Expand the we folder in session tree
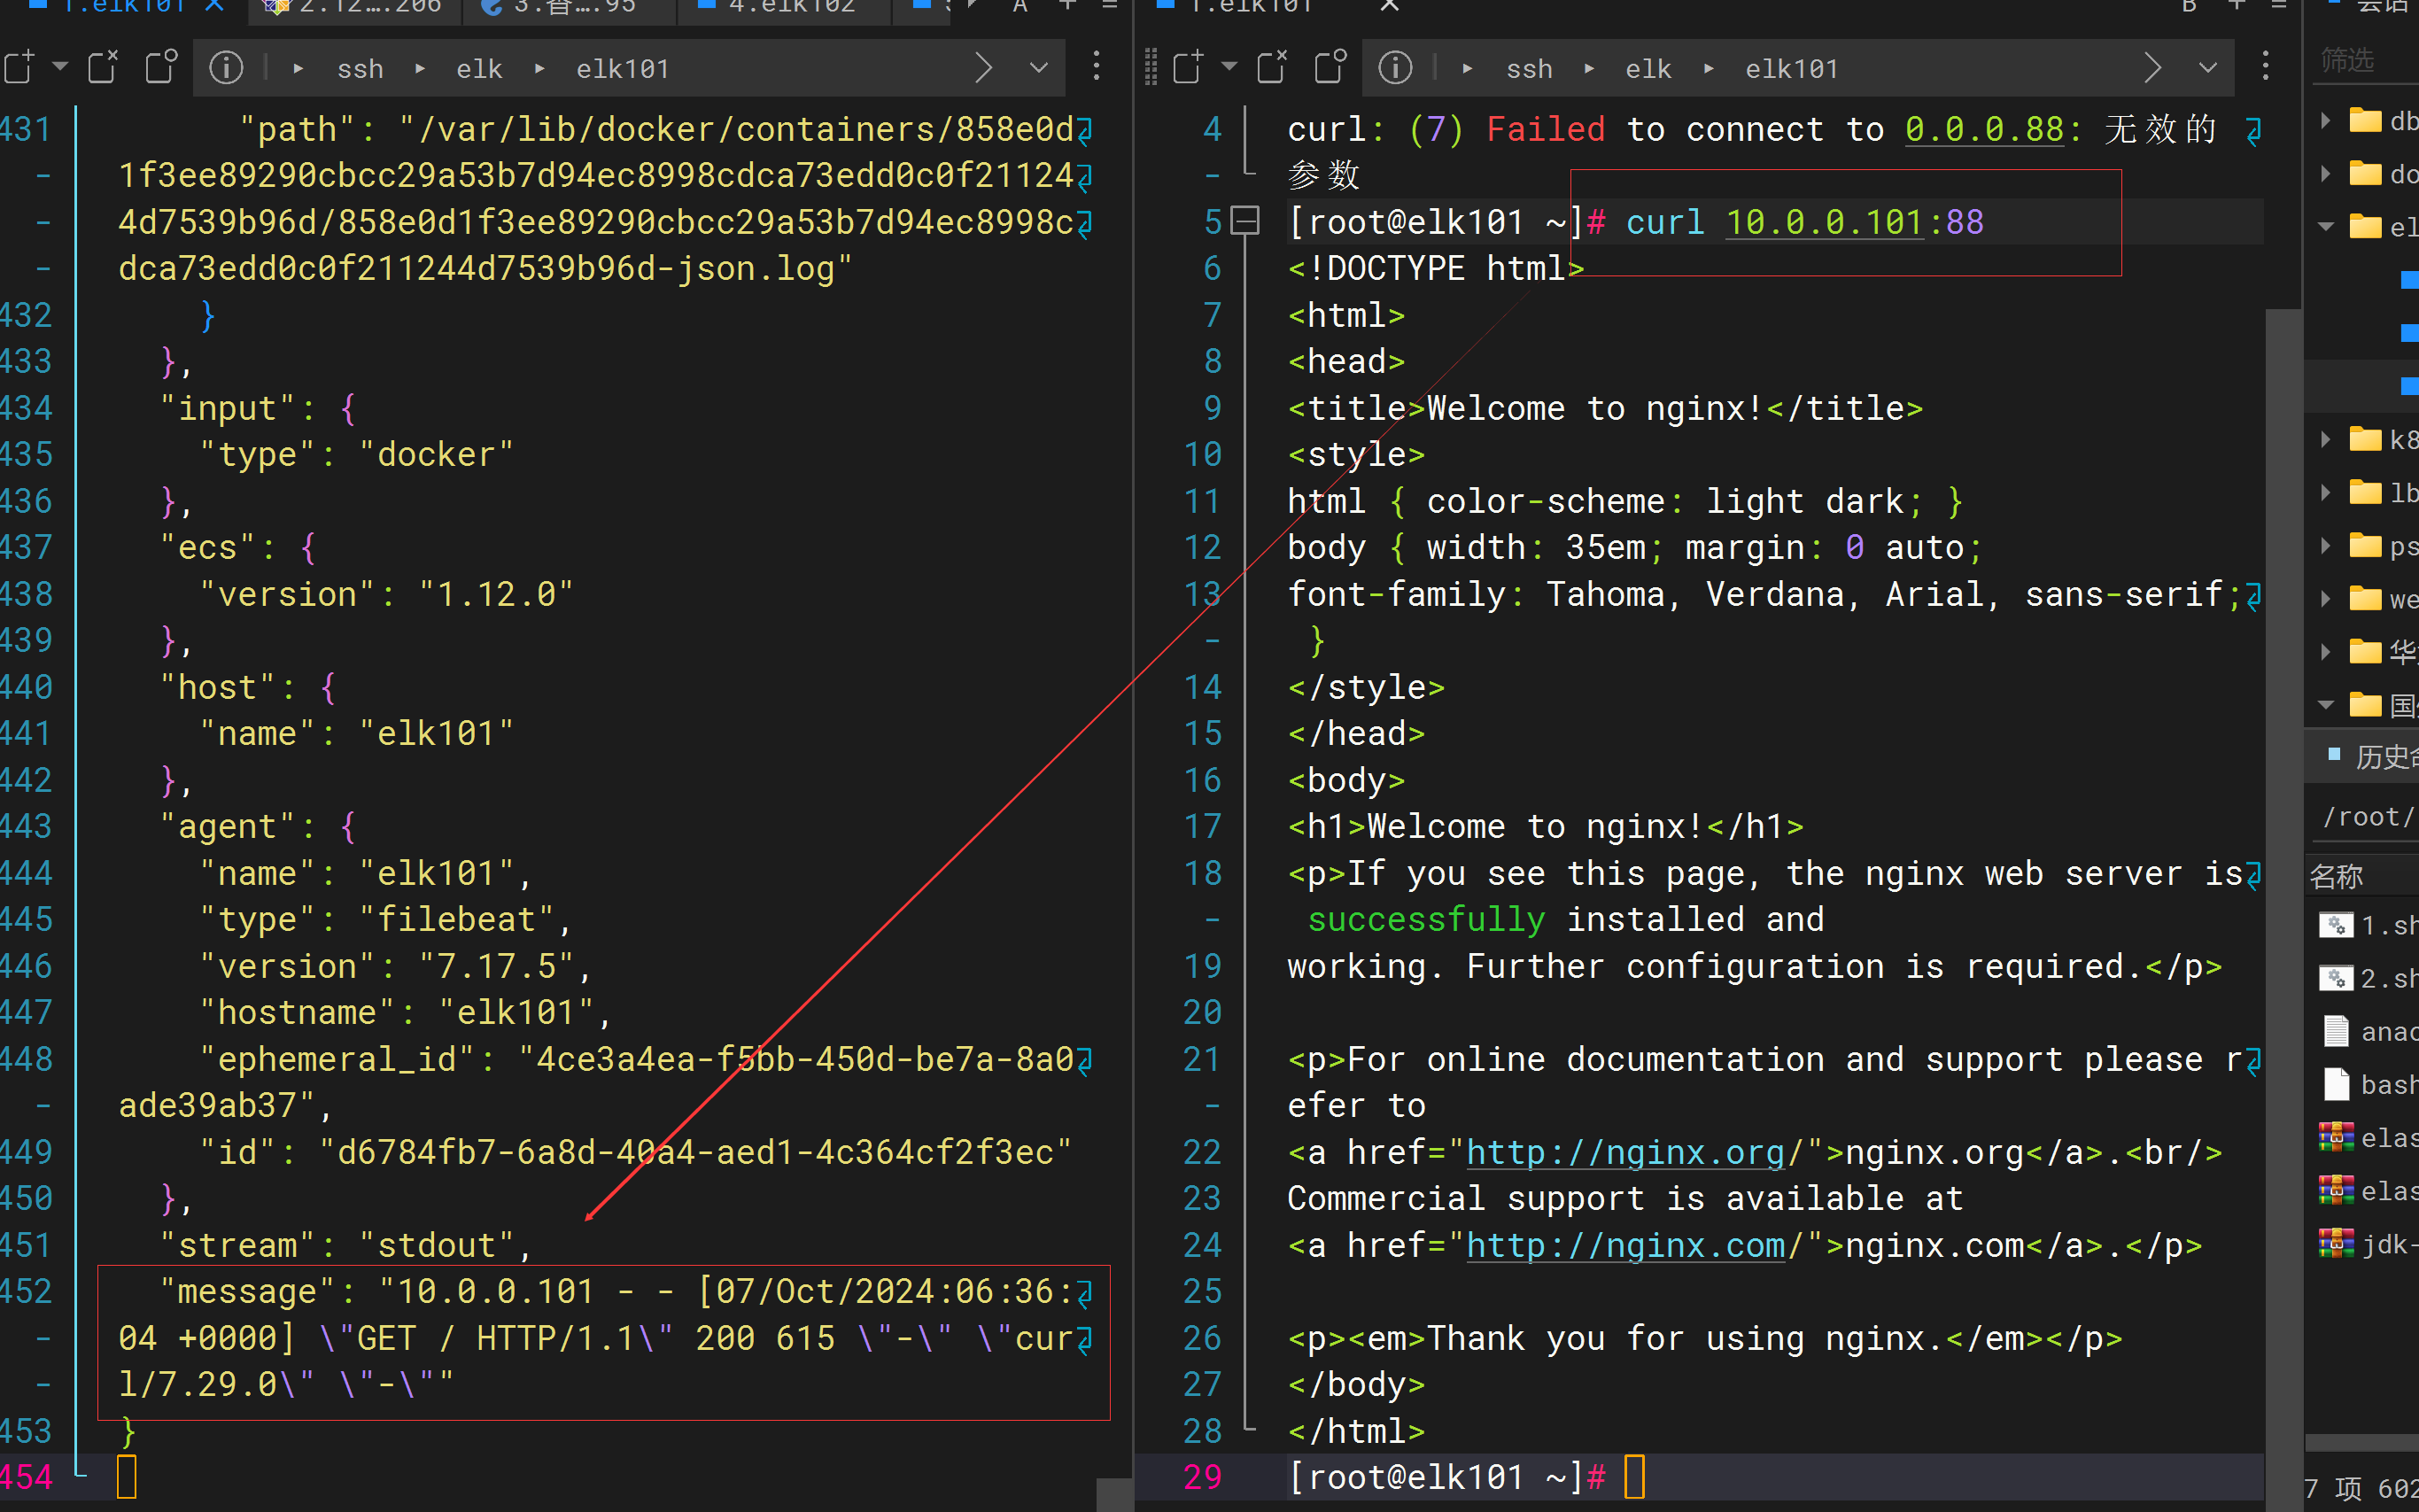 tap(2326, 598)
